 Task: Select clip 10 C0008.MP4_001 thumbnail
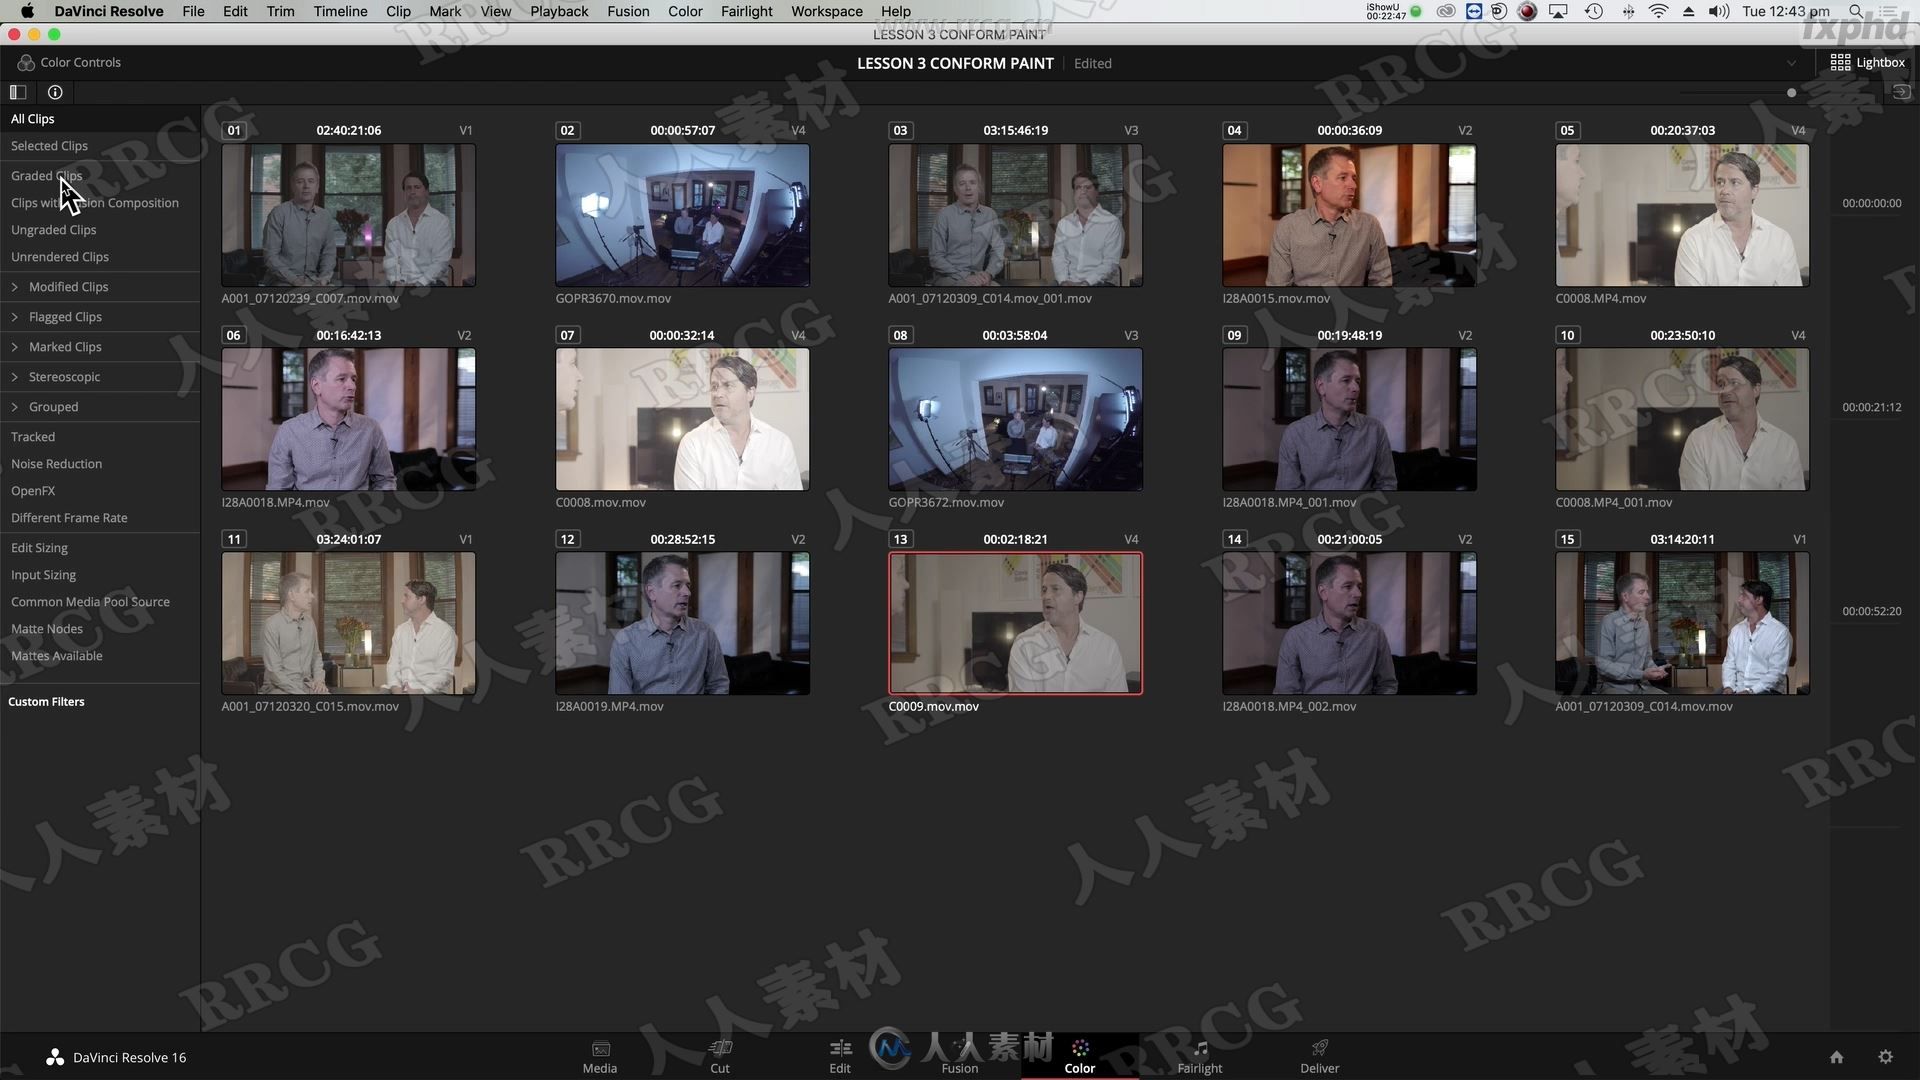(x=1682, y=419)
